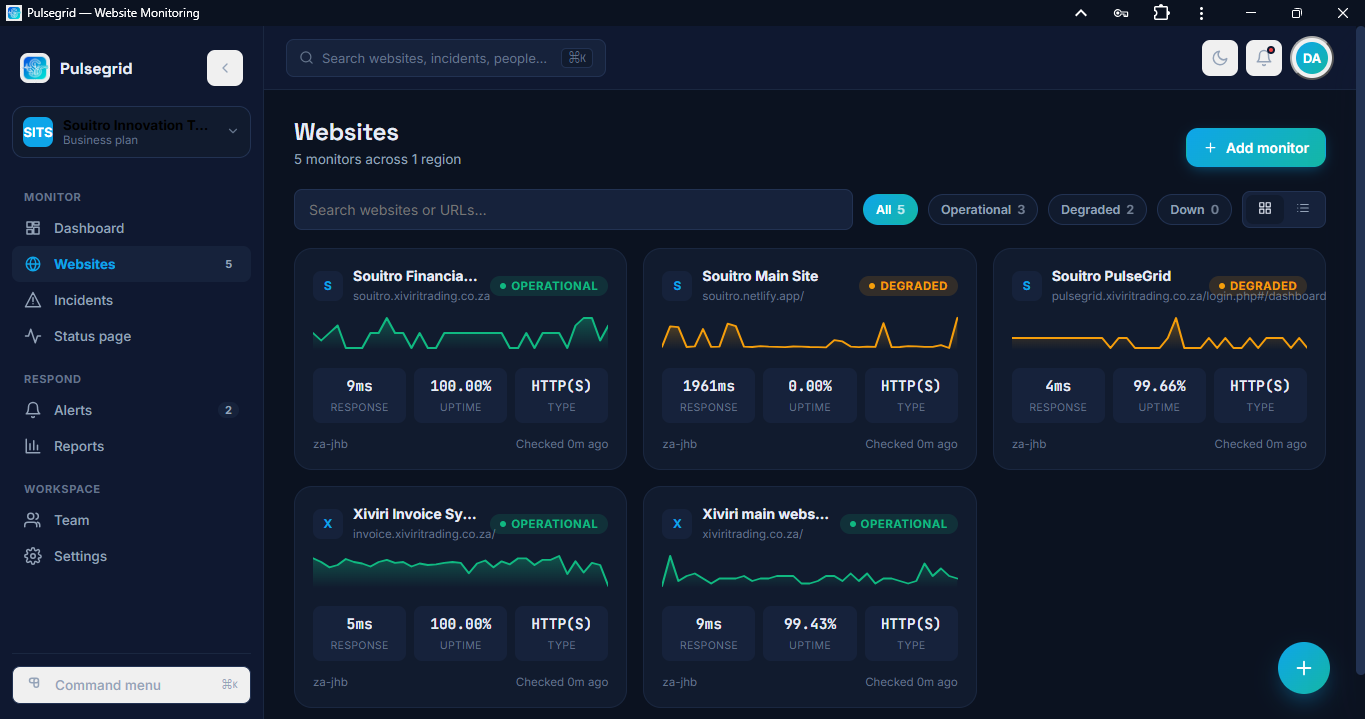Open Status page in the sidebar

point(131,336)
